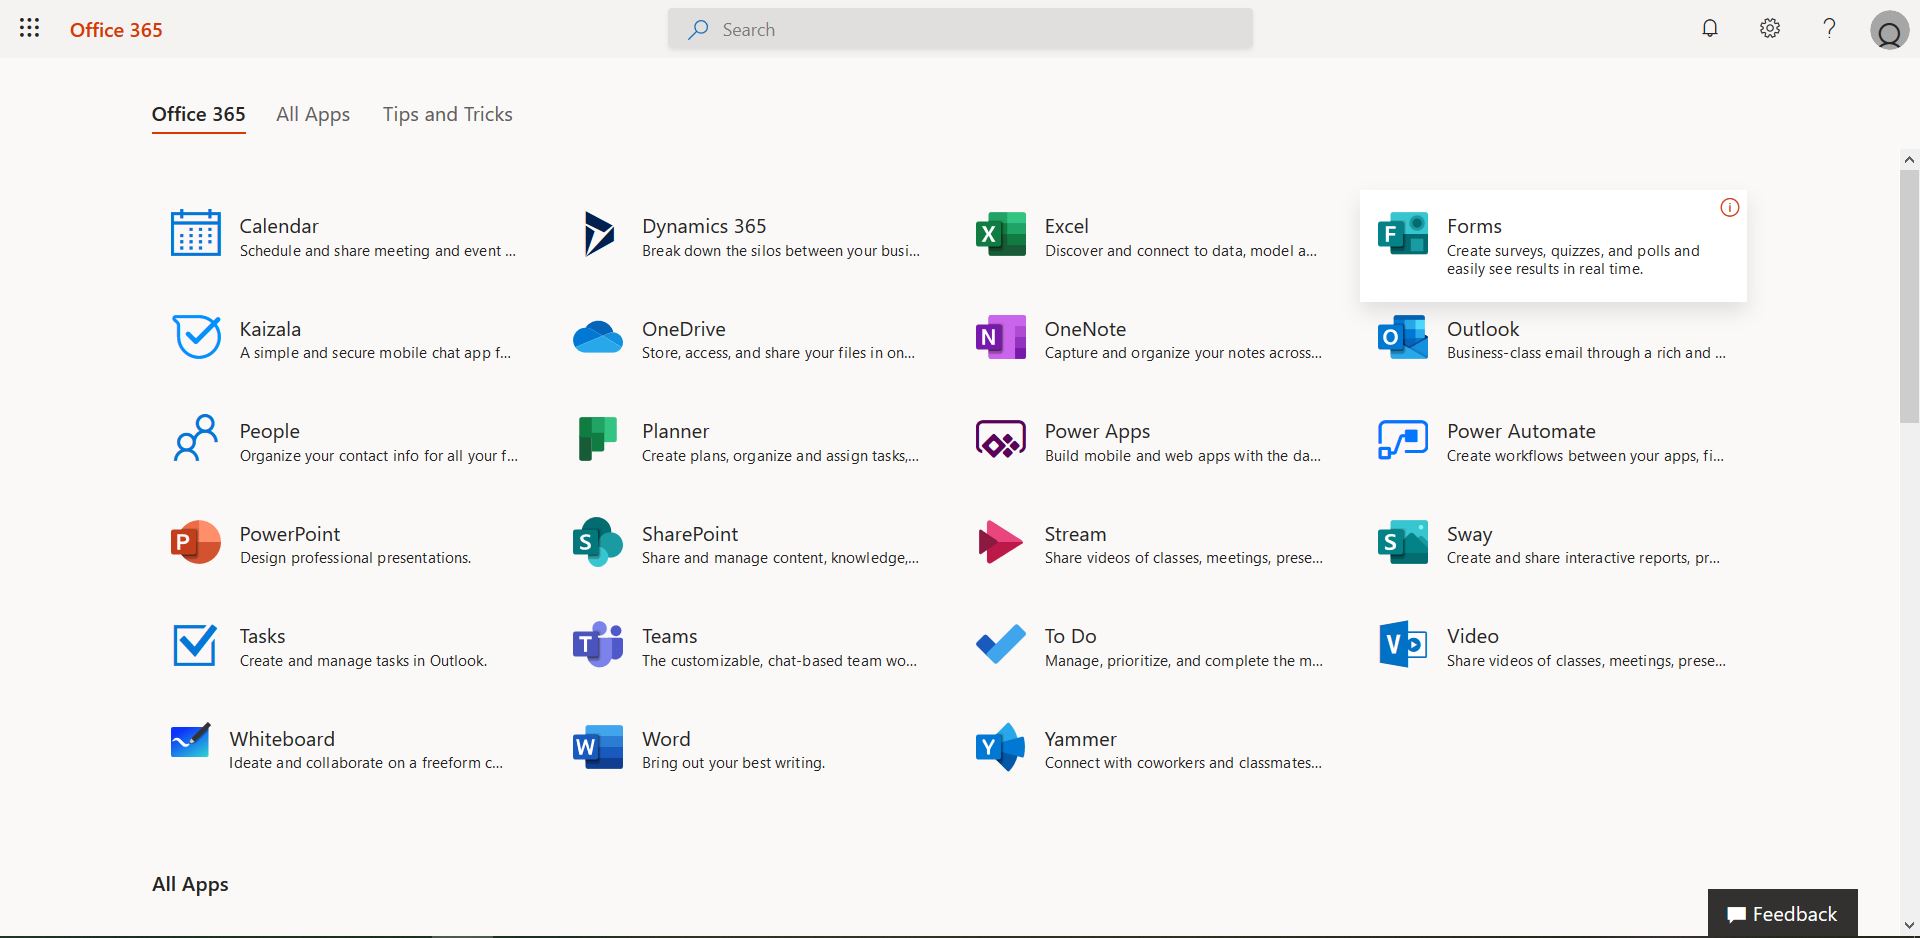Open the Excel title link
This screenshot has width=1920, height=938.
click(1067, 226)
